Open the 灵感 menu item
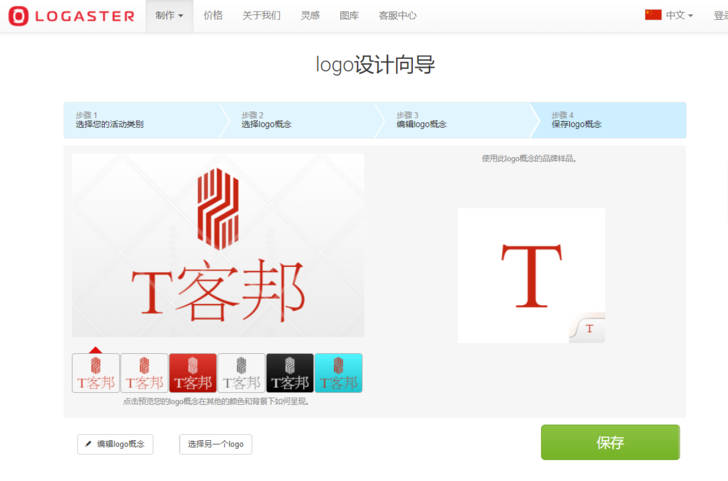This screenshot has height=481, width=728. [x=310, y=16]
